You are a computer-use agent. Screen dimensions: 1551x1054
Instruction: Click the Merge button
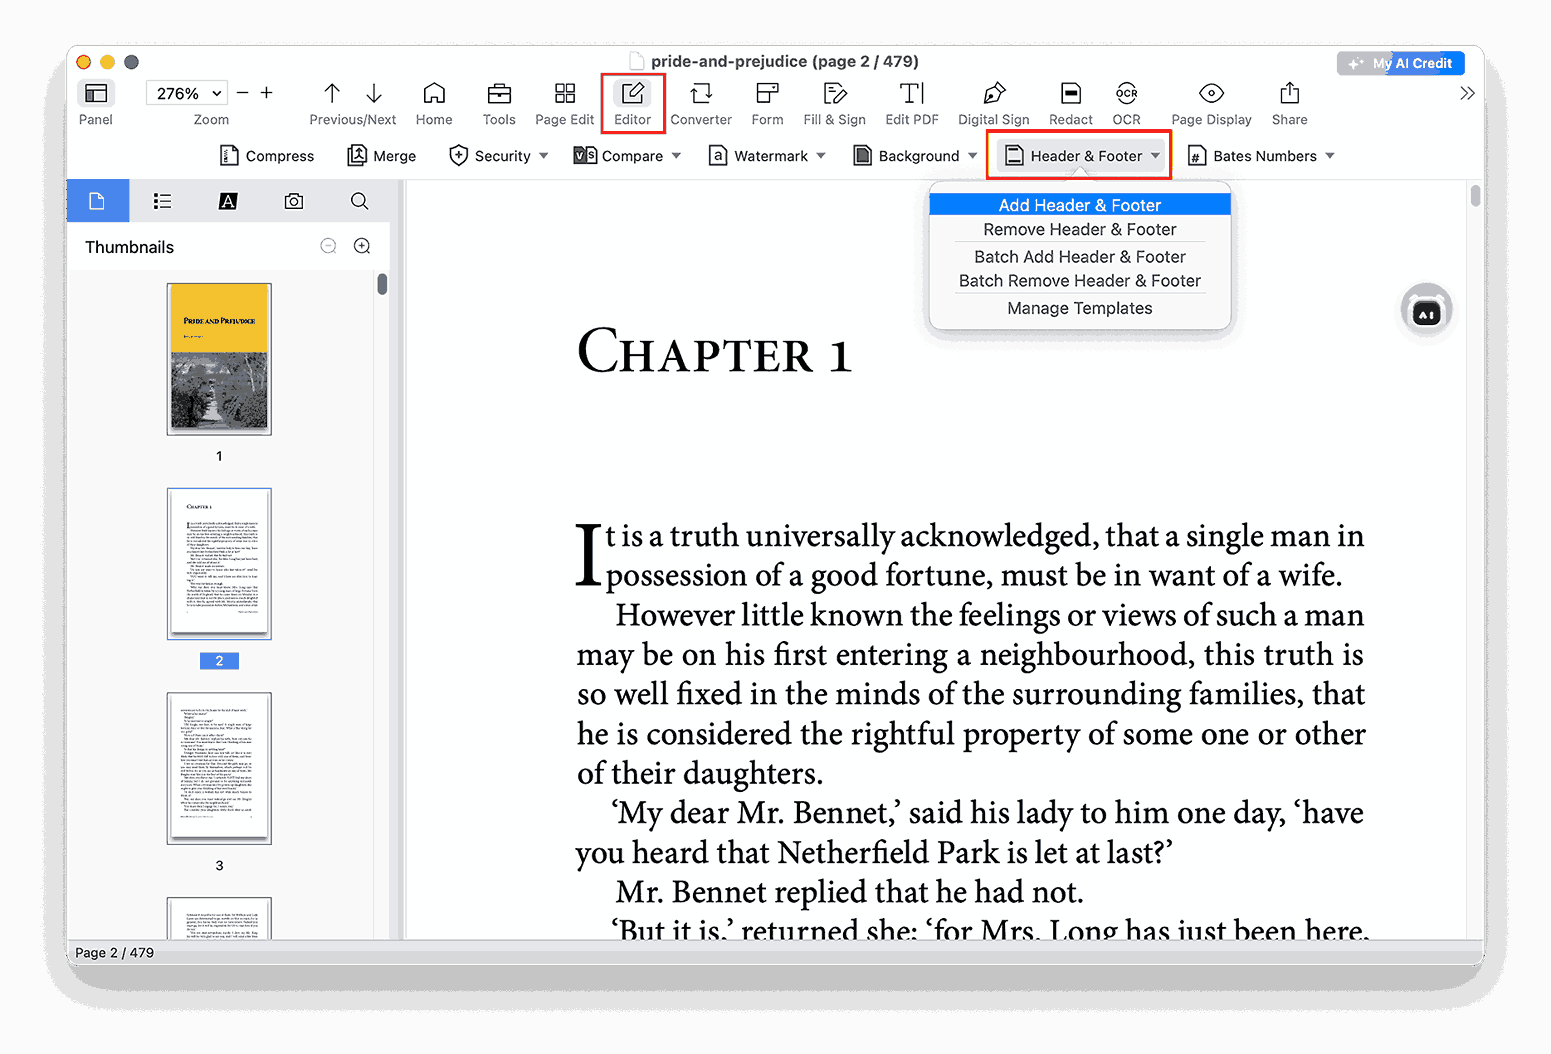pos(382,156)
